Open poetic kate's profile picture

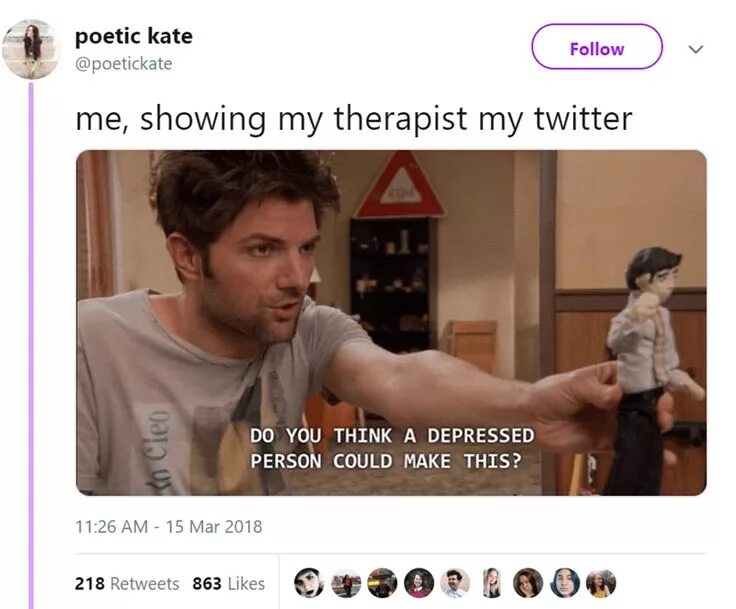32,49
